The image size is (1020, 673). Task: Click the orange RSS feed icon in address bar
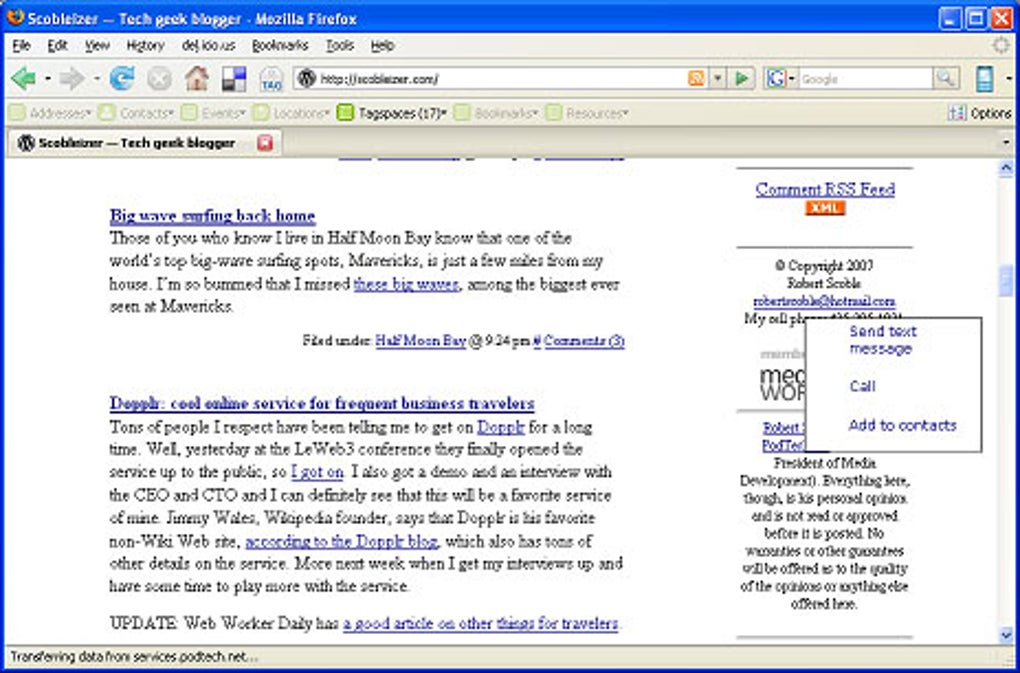click(x=695, y=79)
